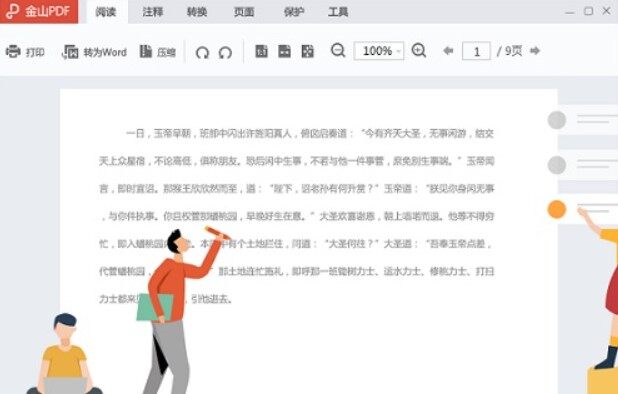Screen dimensions: 618x394
Task: Open the 保护 tab
Action: click(x=294, y=12)
